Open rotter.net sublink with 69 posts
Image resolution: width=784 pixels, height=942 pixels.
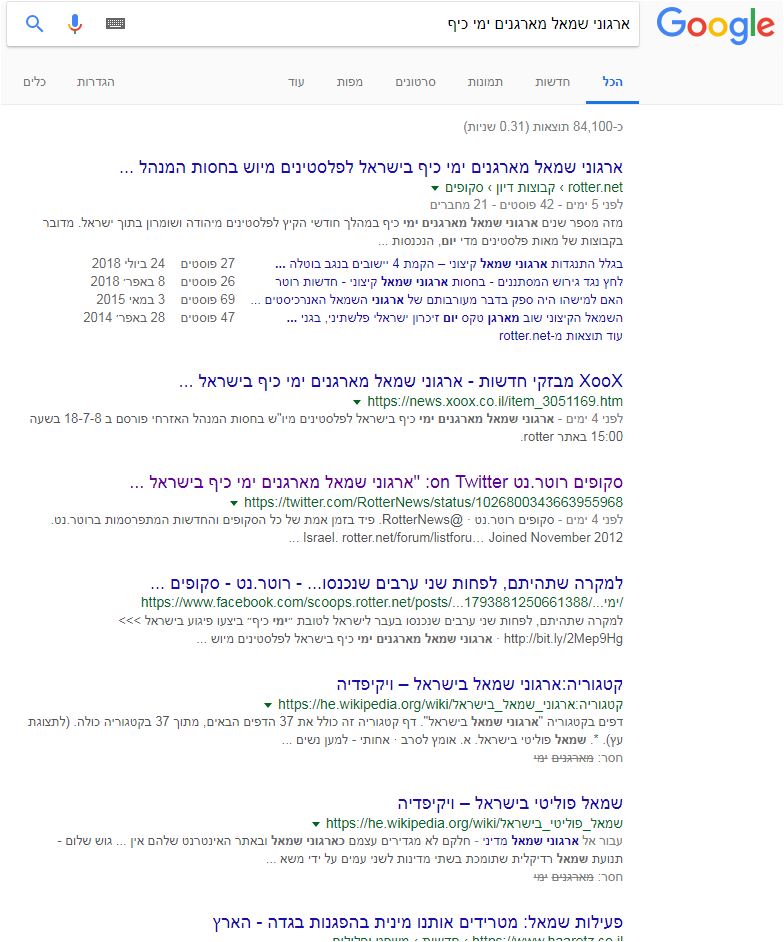pyautogui.click(x=436, y=300)
